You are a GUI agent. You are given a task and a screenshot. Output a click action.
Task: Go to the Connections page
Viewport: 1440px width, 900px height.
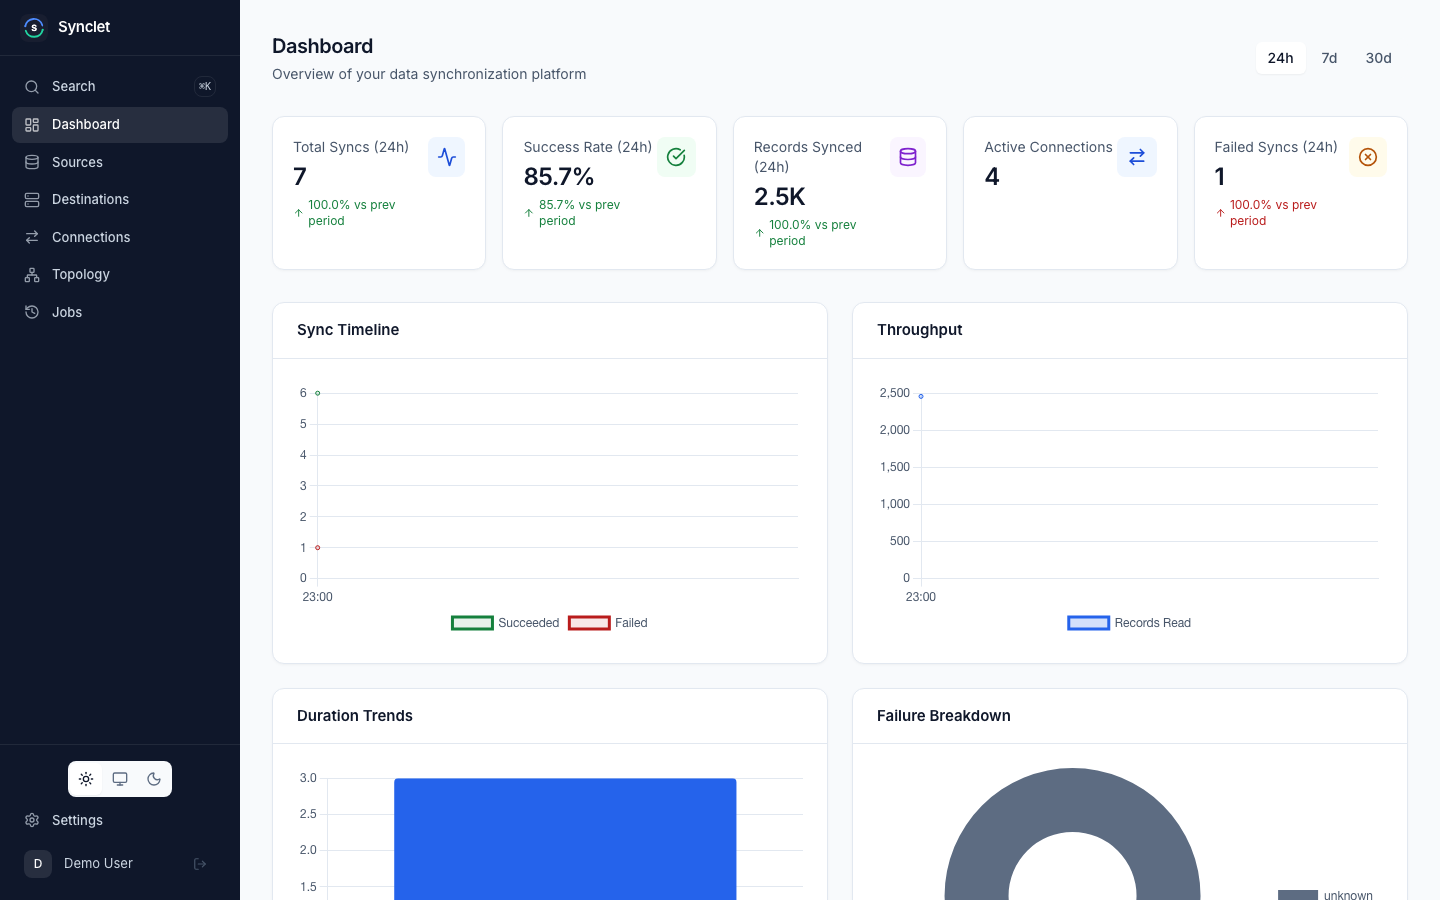tap(120, 237)
